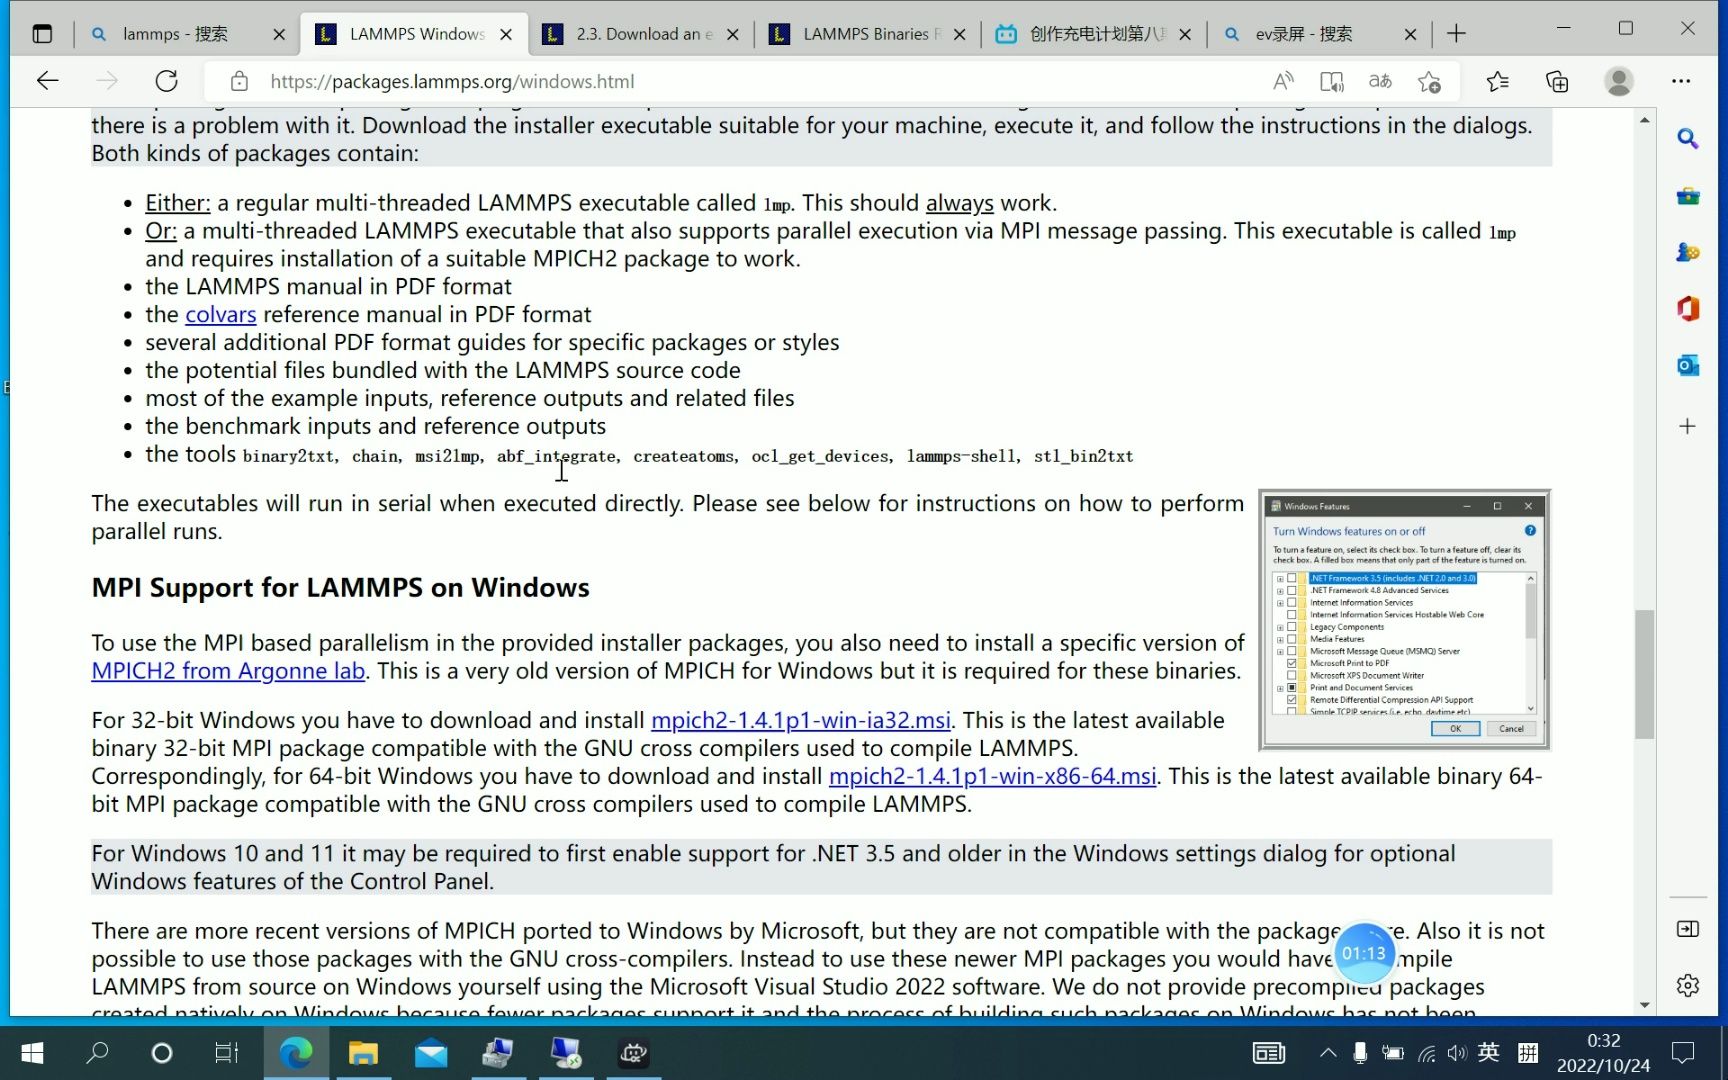Favorite this page with the star icon
The image size is (1728, 1080).
[1429, 81]
